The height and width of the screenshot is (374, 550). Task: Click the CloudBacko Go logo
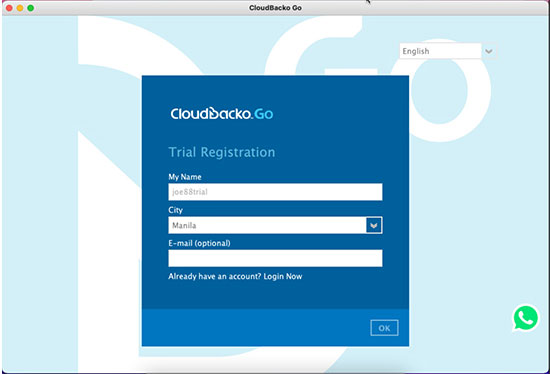pos(222,114)
